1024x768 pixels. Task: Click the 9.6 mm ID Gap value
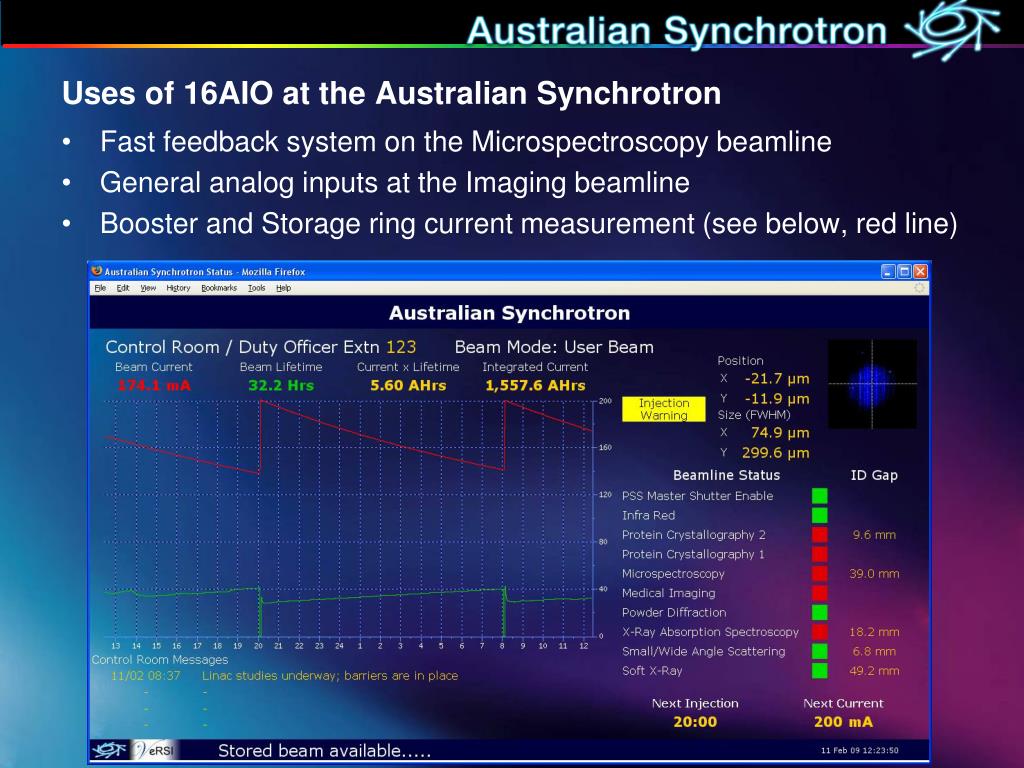pos(874,535)
